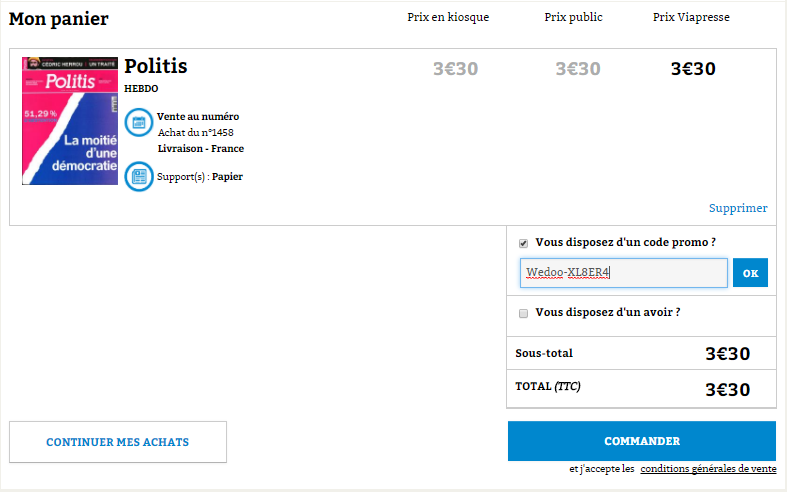787x492 pixels.
Task: Click into the promo code input field
Action: [623, 273]
